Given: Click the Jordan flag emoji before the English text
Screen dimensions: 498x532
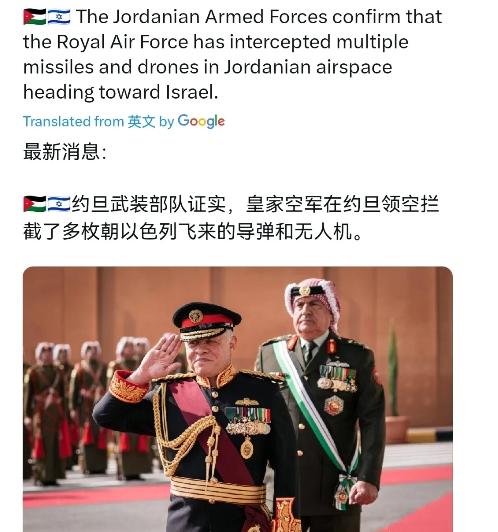Looking at the screenshot, I should pyautogui.click(x=35, y=17).
